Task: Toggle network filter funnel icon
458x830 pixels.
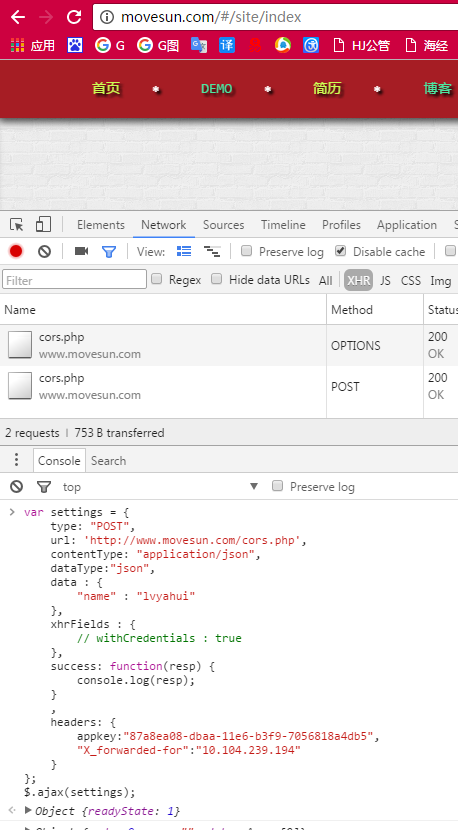Action: click(x=109, y=251)
